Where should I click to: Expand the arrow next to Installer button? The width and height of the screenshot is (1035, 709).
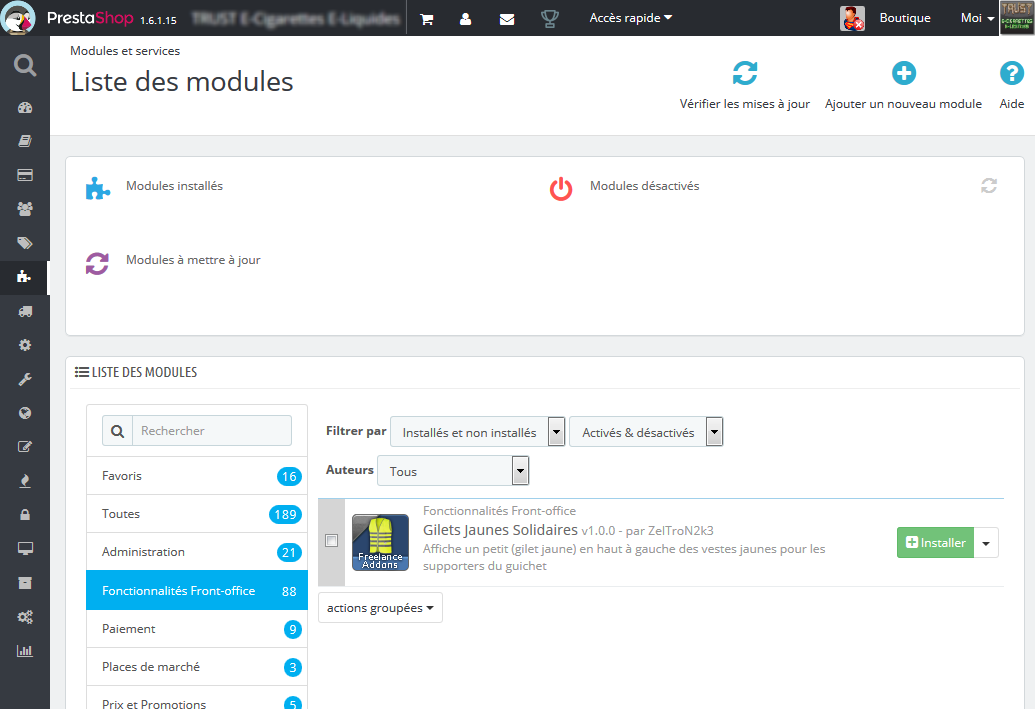coord(985,543)
